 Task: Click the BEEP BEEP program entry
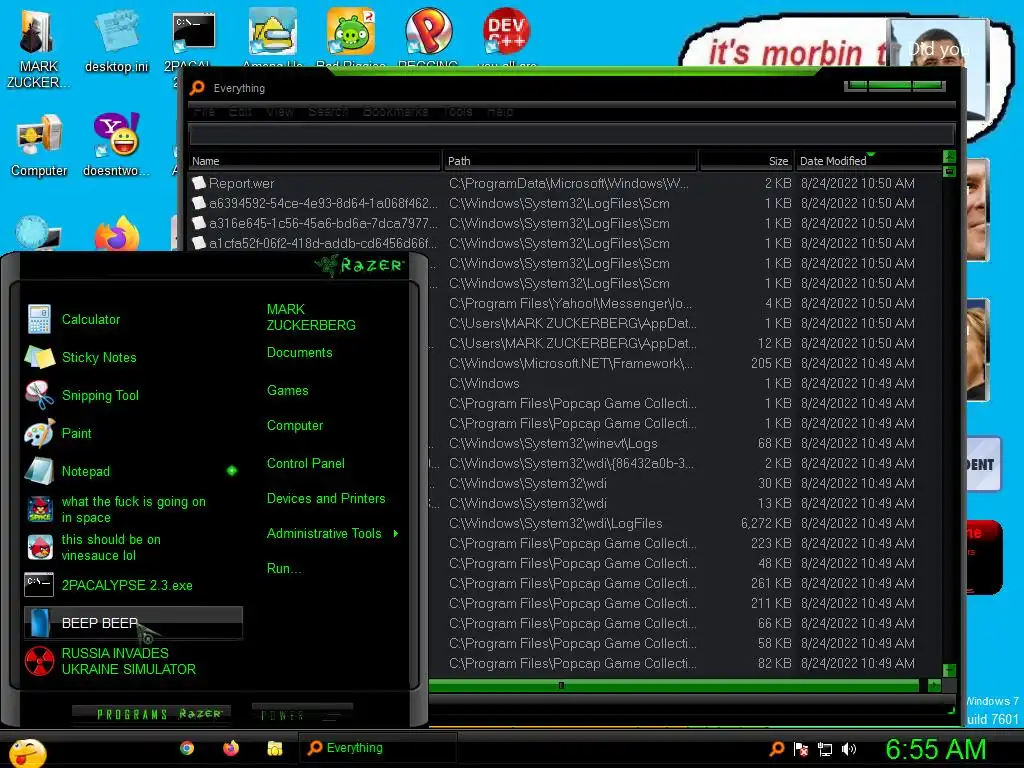[x=133, y=622]
